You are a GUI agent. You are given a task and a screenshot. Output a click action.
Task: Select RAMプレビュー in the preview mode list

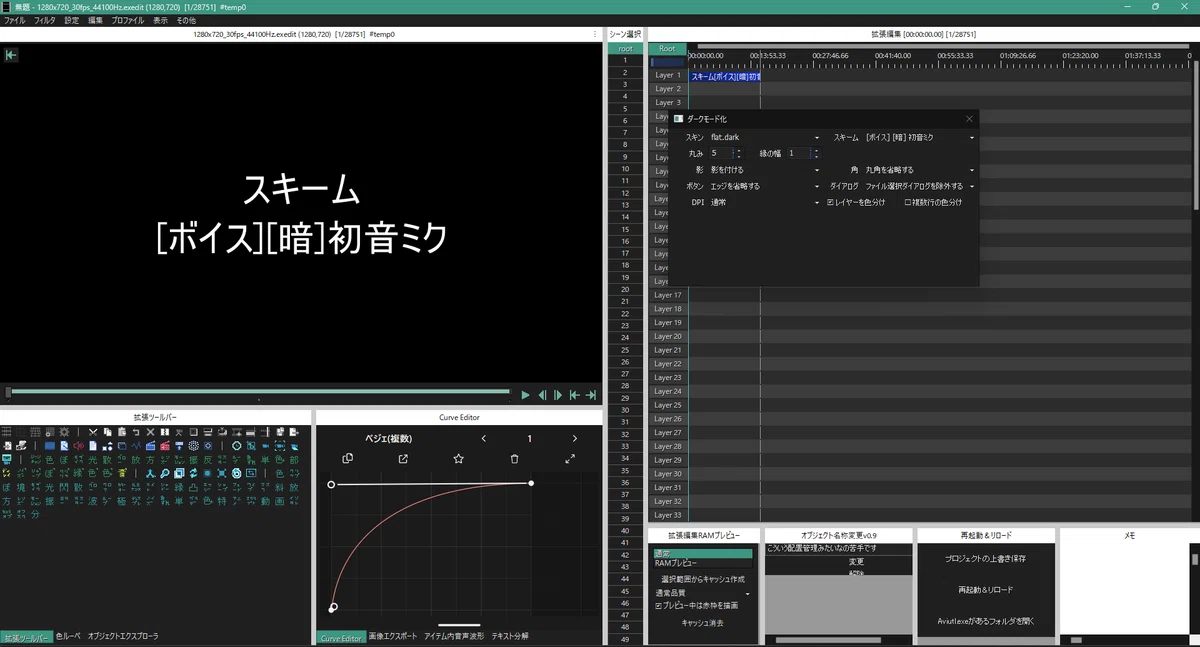[x=702, y=564]
